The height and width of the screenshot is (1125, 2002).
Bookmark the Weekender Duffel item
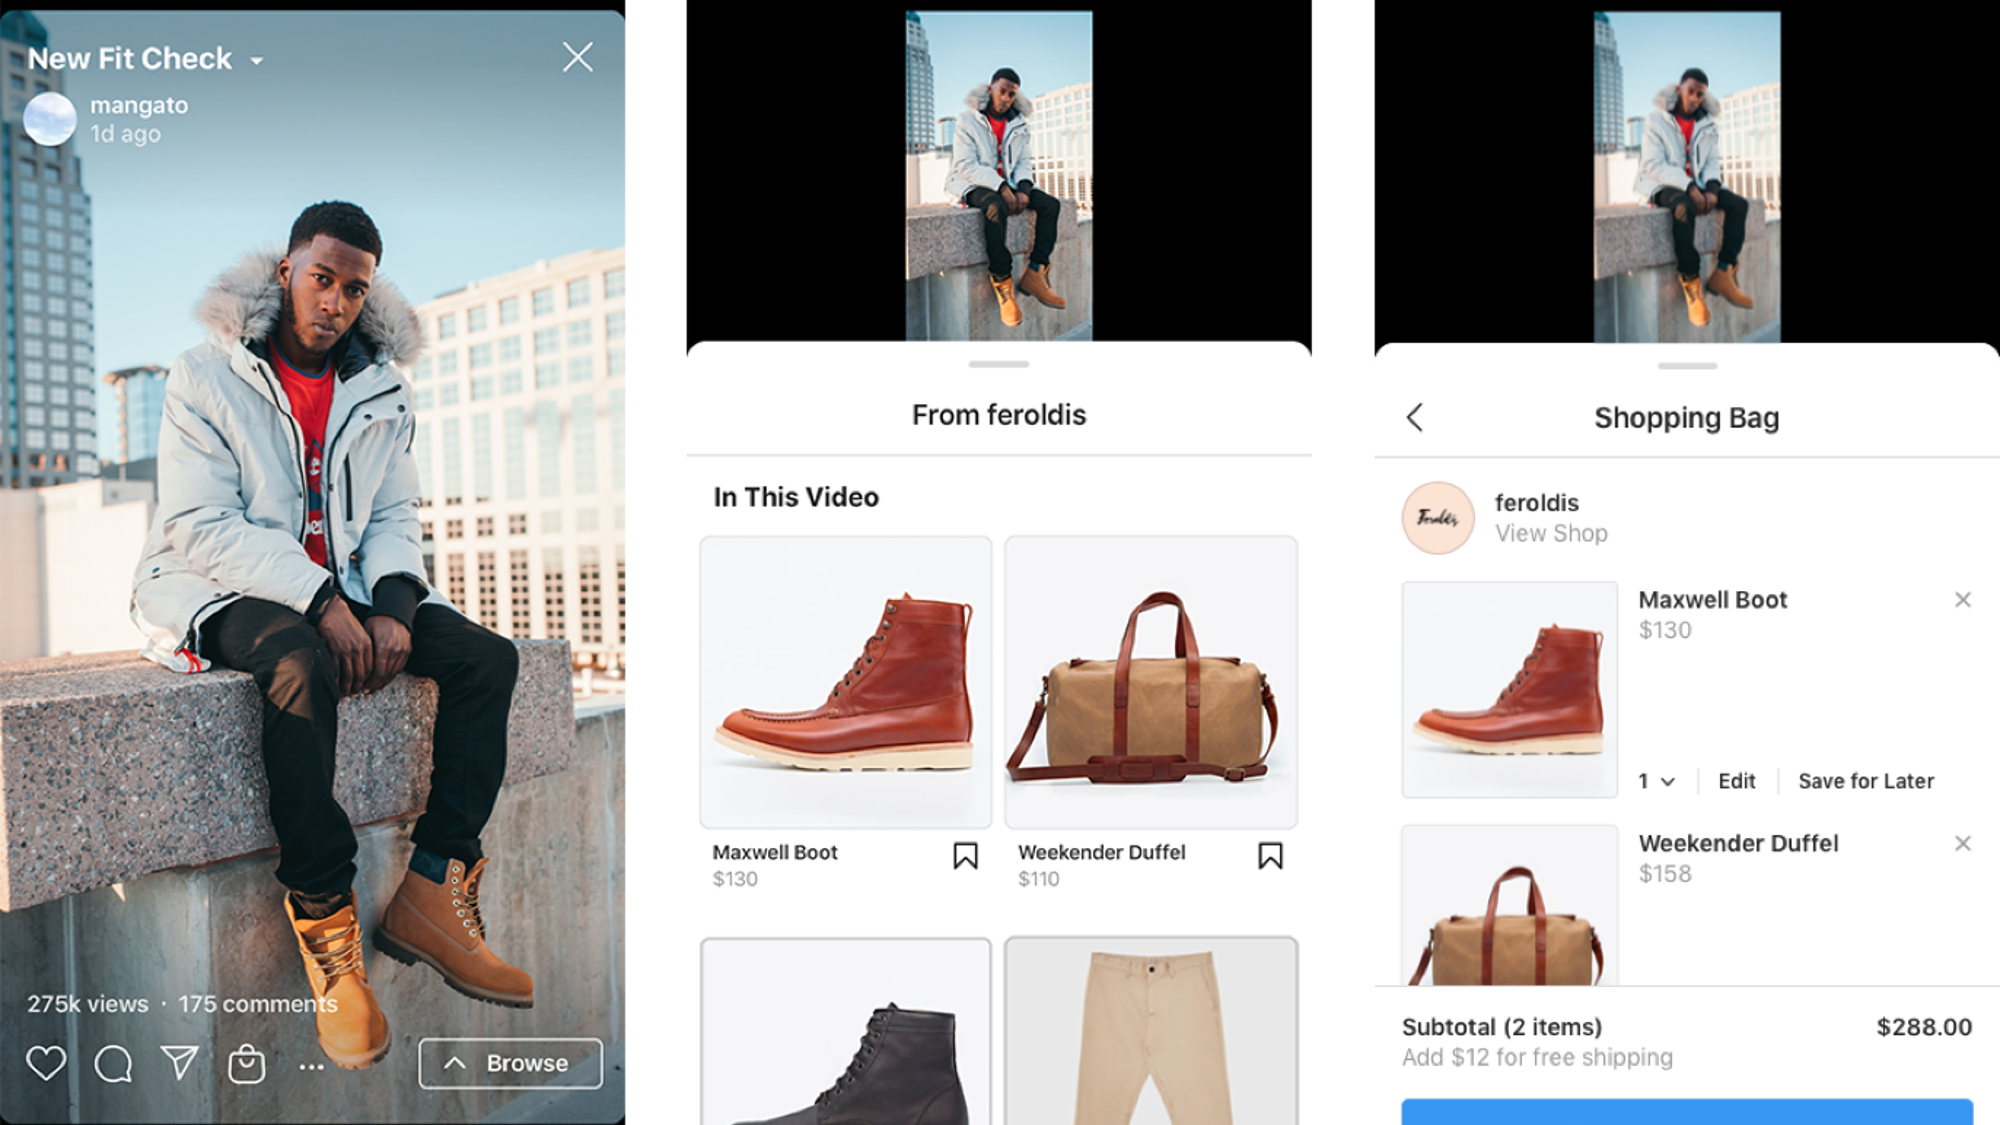pyautogui.click(x=1270, y=856)
